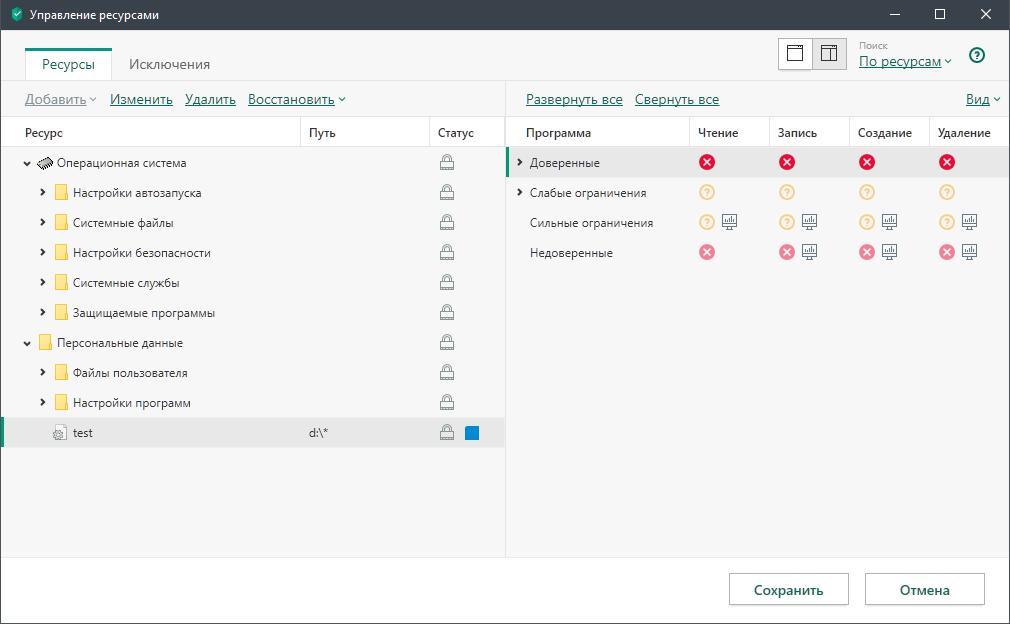Viewport: 1010px width, 624px height.
Task: Toggle the lock status for Системные файлы
Action: coord(447,222)
